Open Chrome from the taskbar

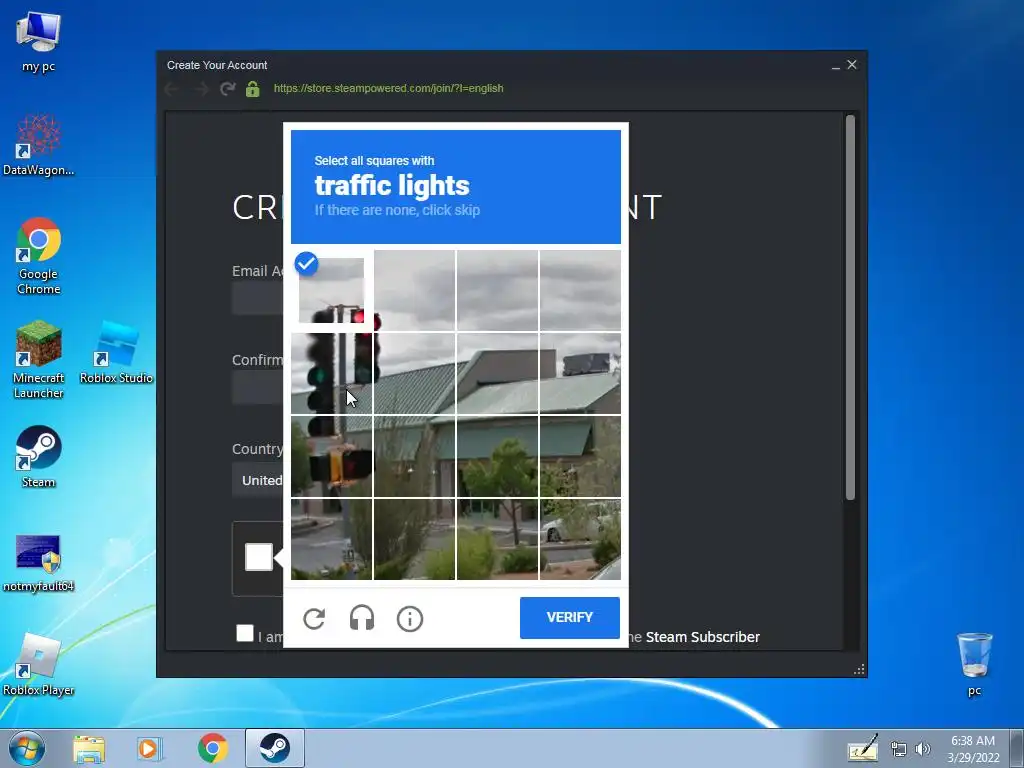pos(212,748)
